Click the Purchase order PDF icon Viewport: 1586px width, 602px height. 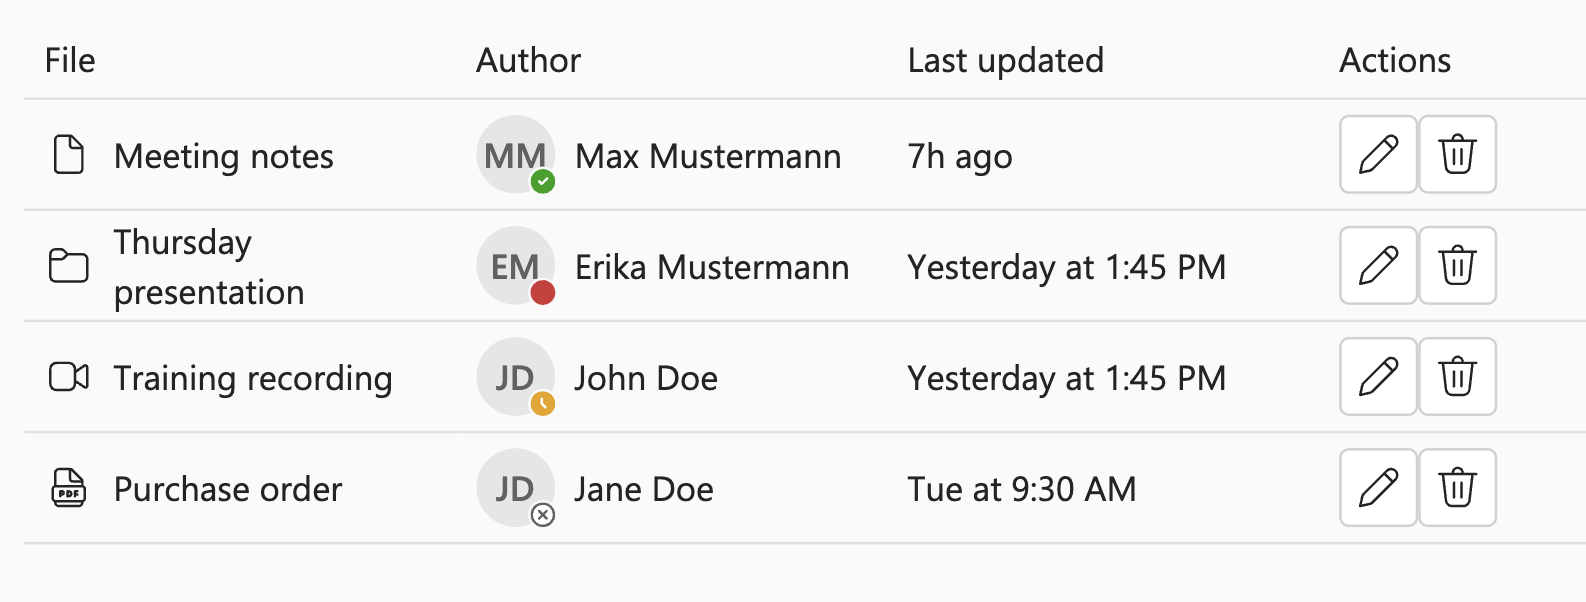point(68,488)
